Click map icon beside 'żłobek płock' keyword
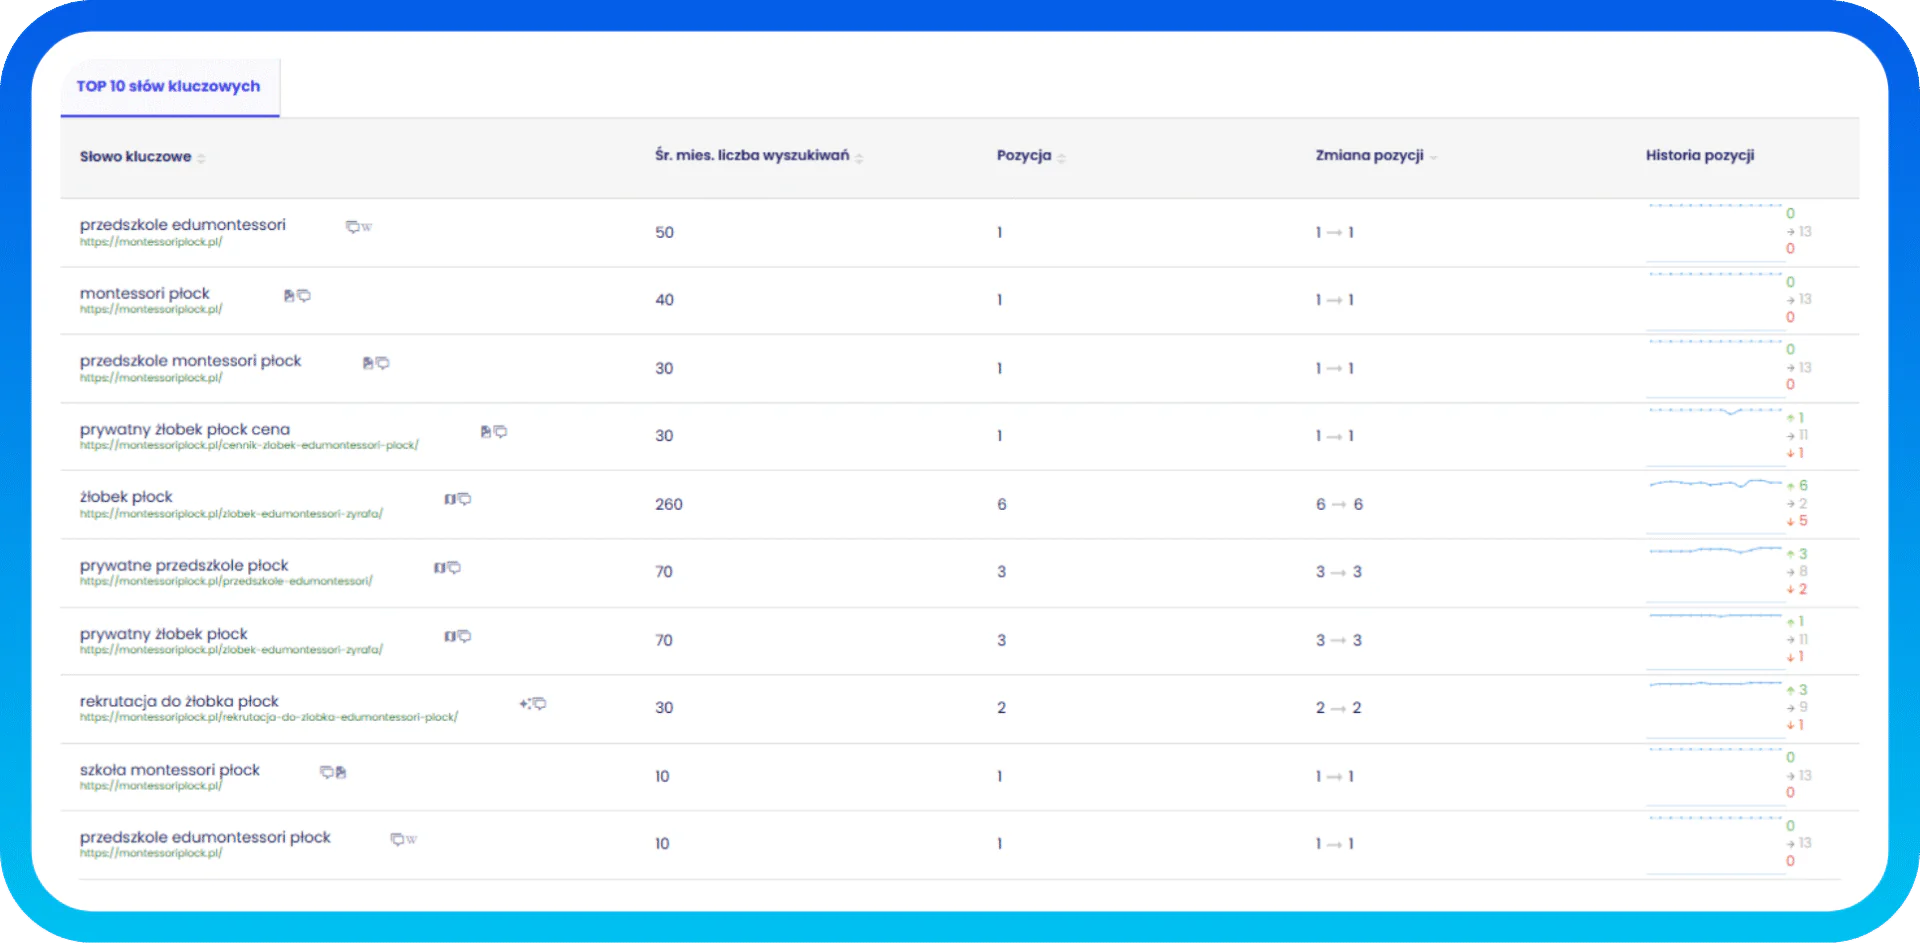The width and height of the screenshot is (1920, 943). (450, 499)
